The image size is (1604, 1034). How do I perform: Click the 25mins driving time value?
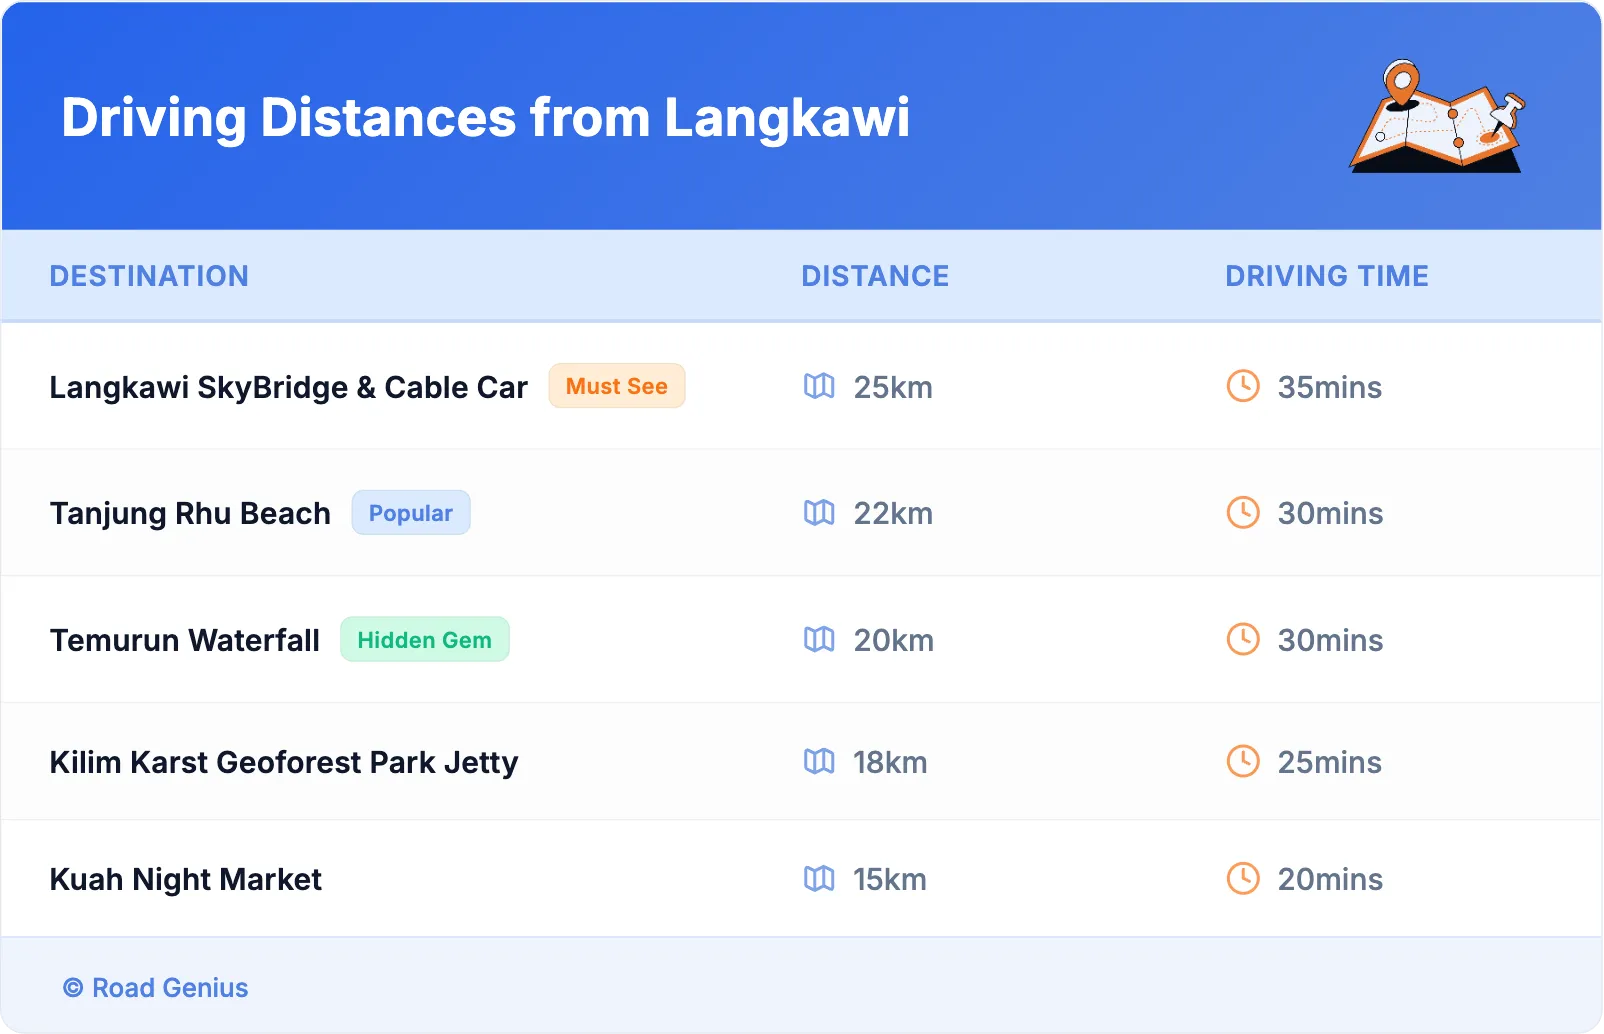1330,763
